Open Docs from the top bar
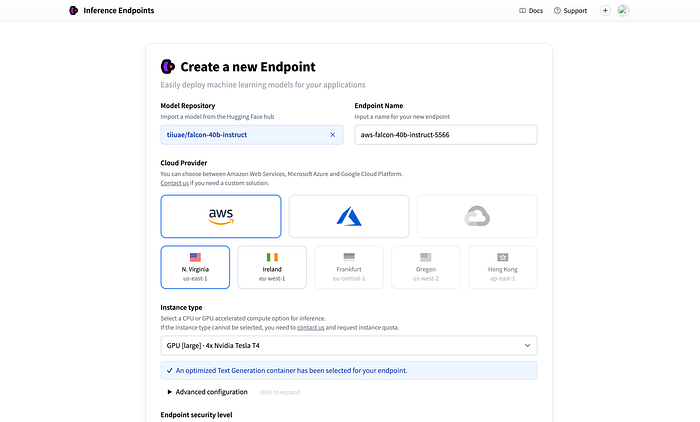This screenshot has height=422, width=700. click(x=531, y=11)
